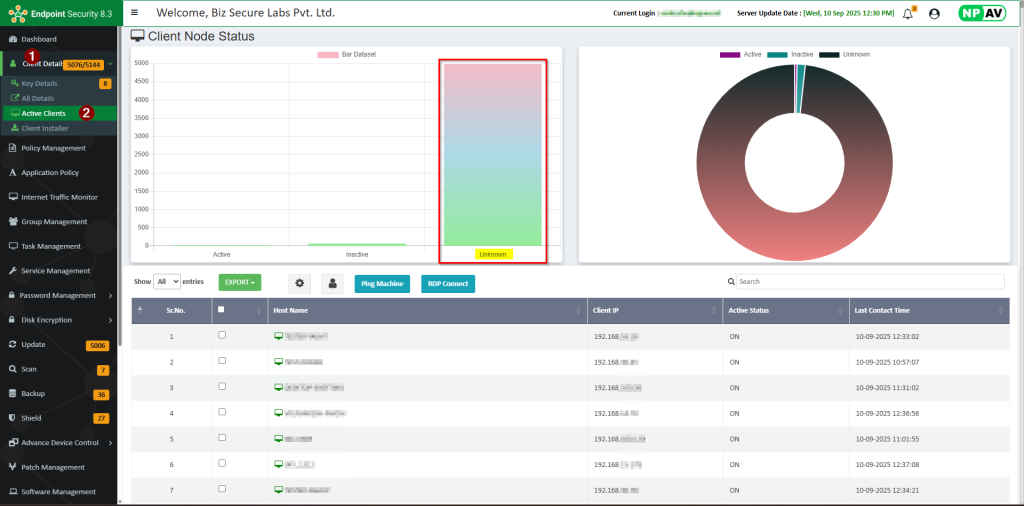Click the Ping Machine button
Image resolution: width=1024 pixels, height=506 pixels.
381,283
